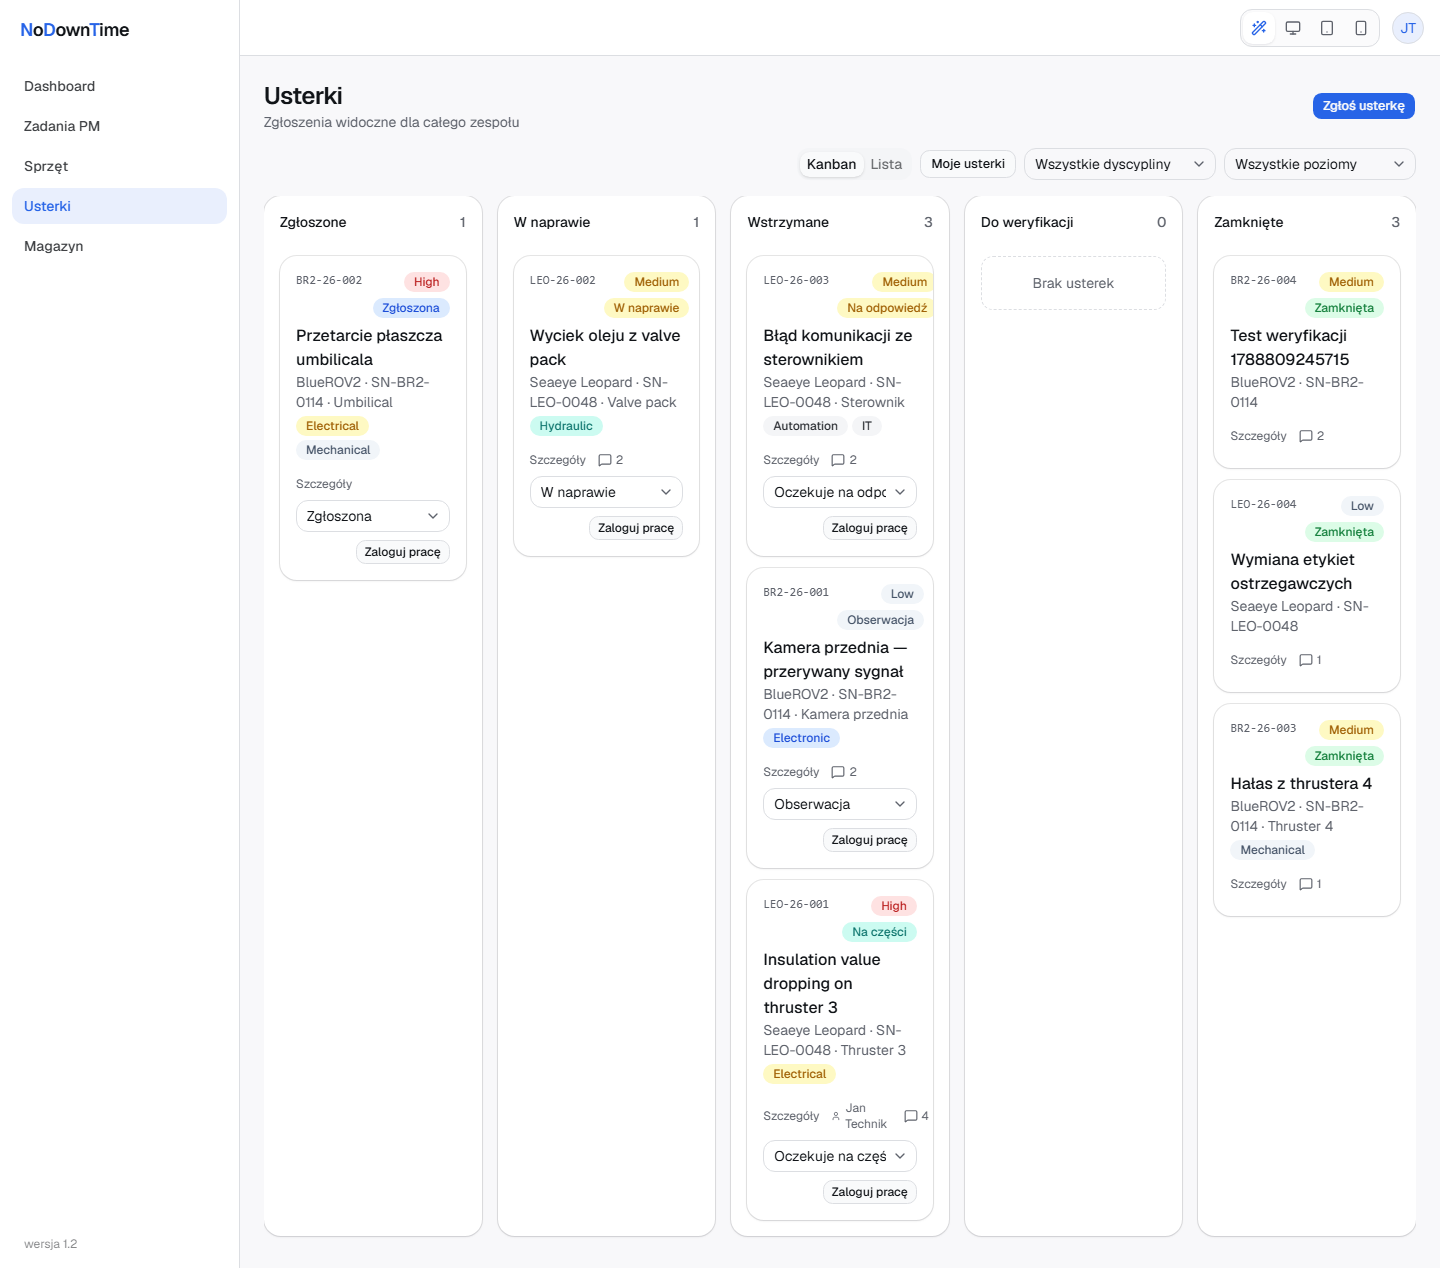Click the High badge on card BR2-26-002
1440x1268 pixels.
point(427,282)
